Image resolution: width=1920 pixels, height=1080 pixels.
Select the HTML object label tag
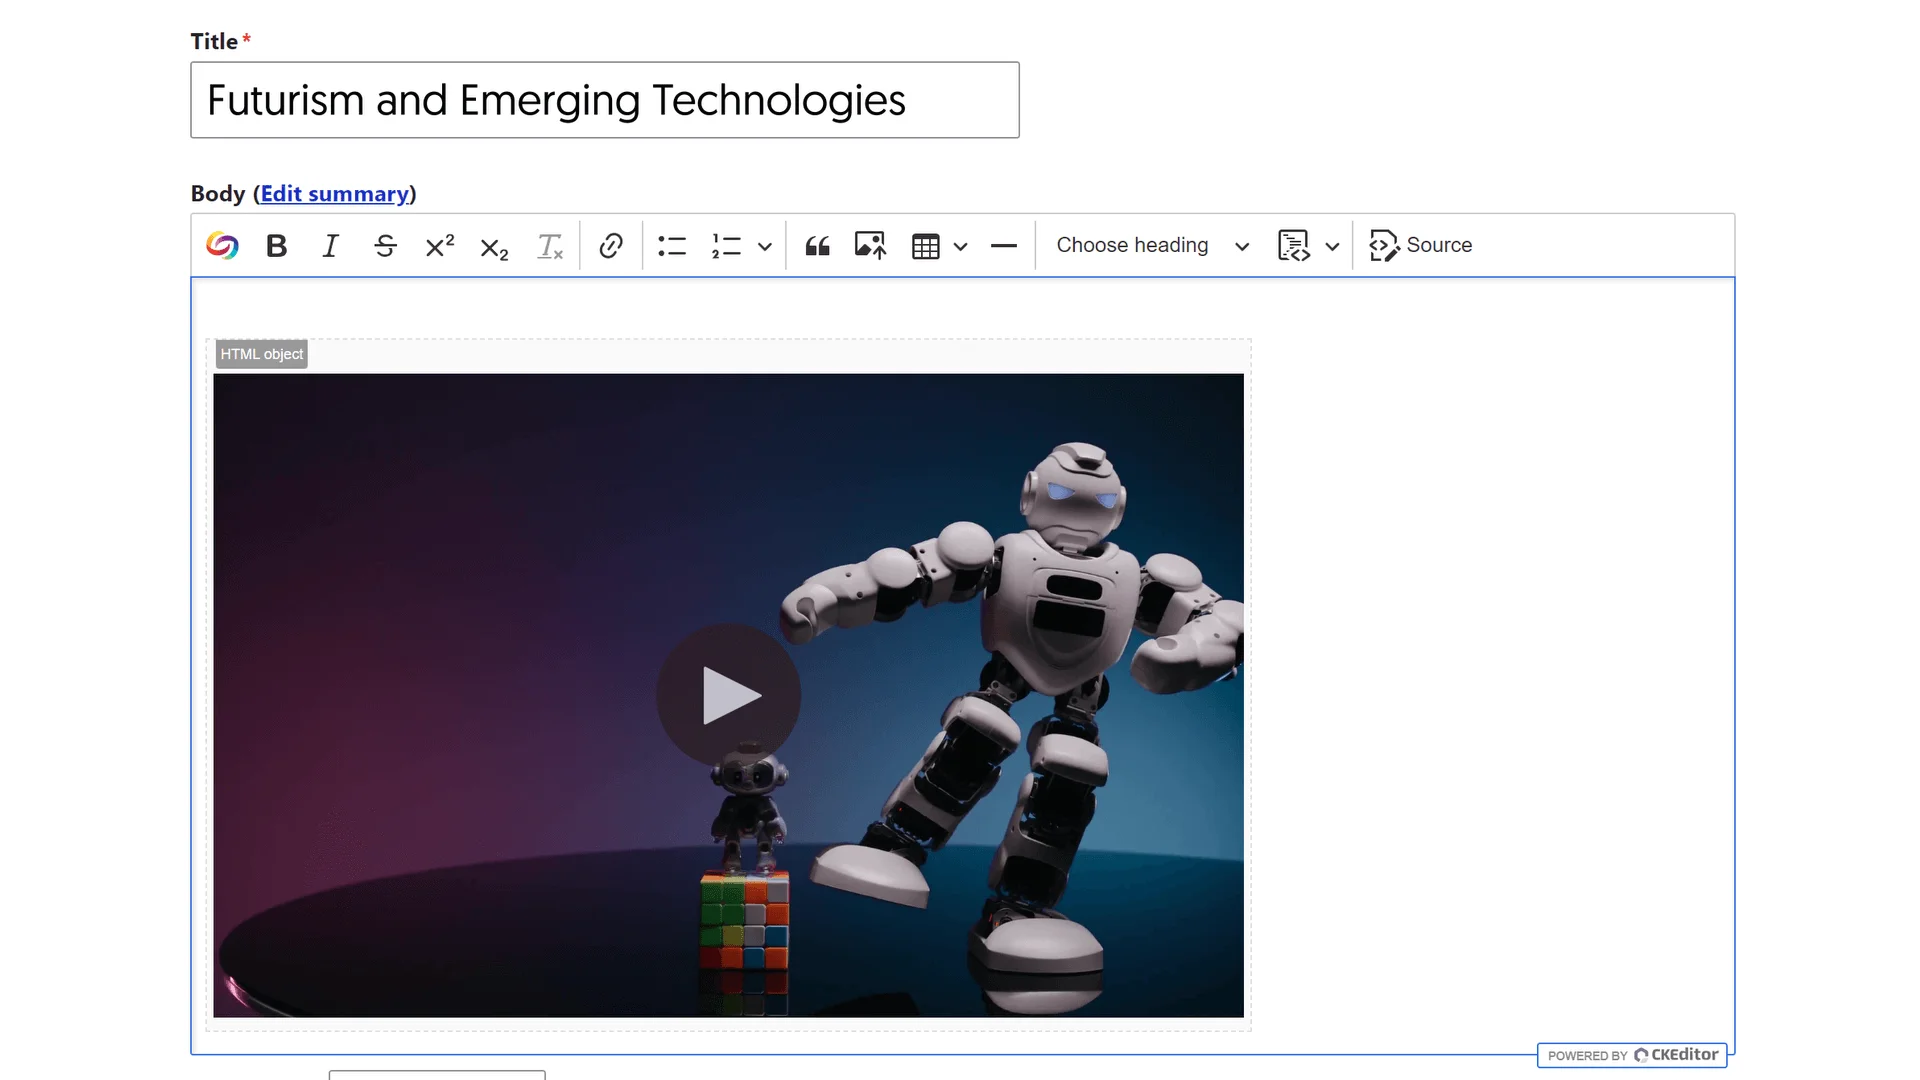[262, 354]
